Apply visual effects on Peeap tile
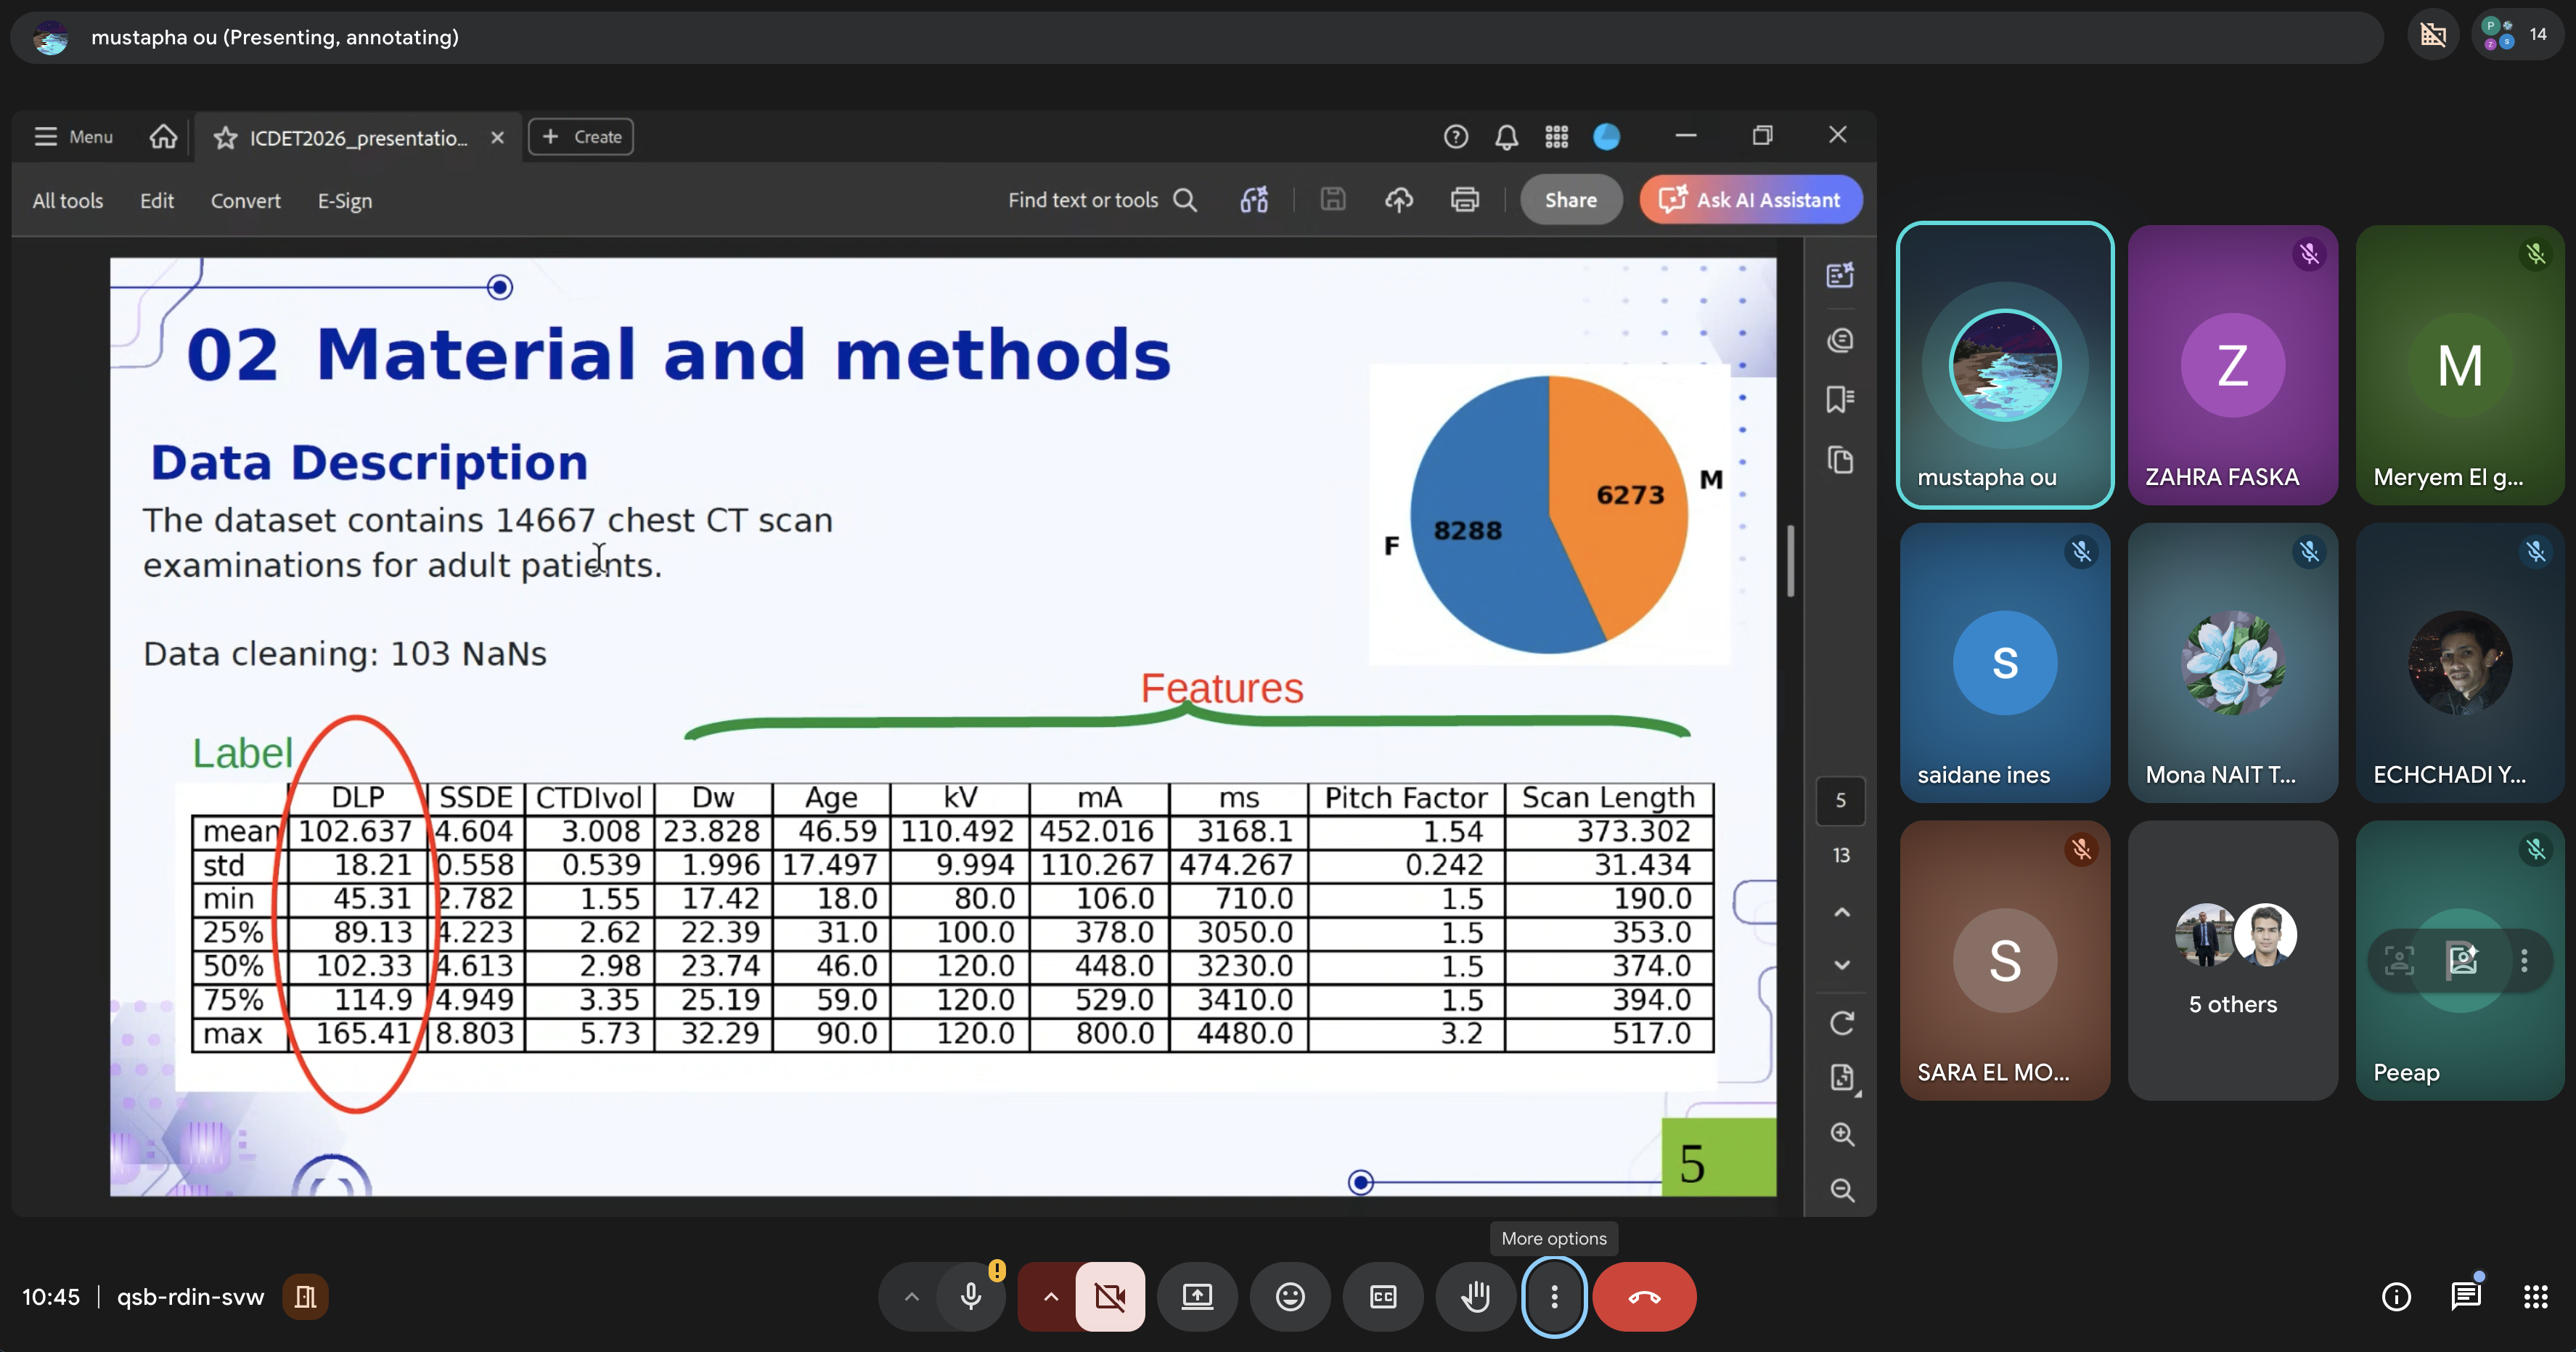The height and width of the screenshot is (1352, 2576). (x=2462, y=961)
